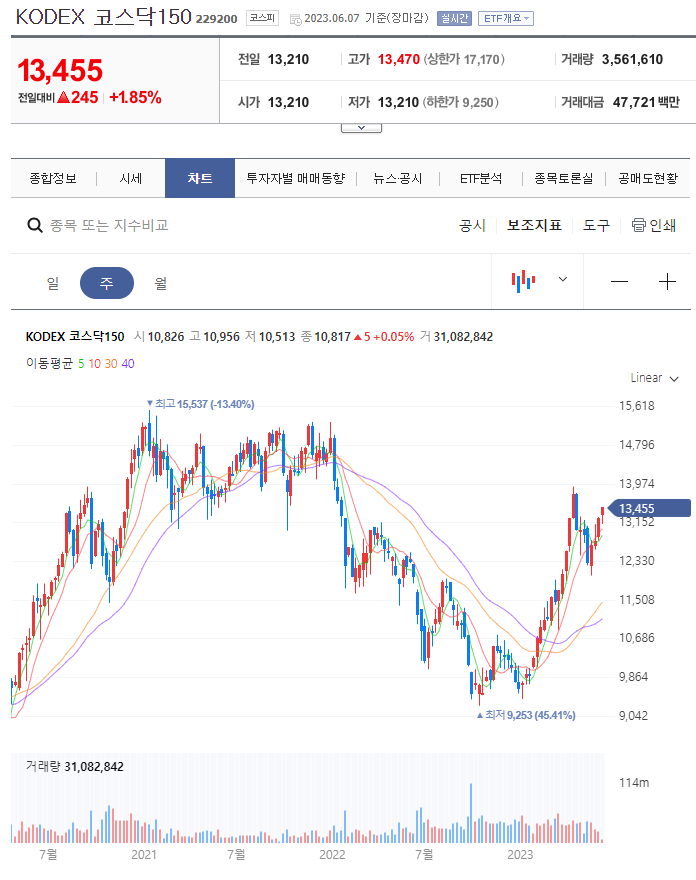The height and width of the screenshot is (880, 696).
Task: Click the calendar icon beside the date
Action: tap(296, 20)
